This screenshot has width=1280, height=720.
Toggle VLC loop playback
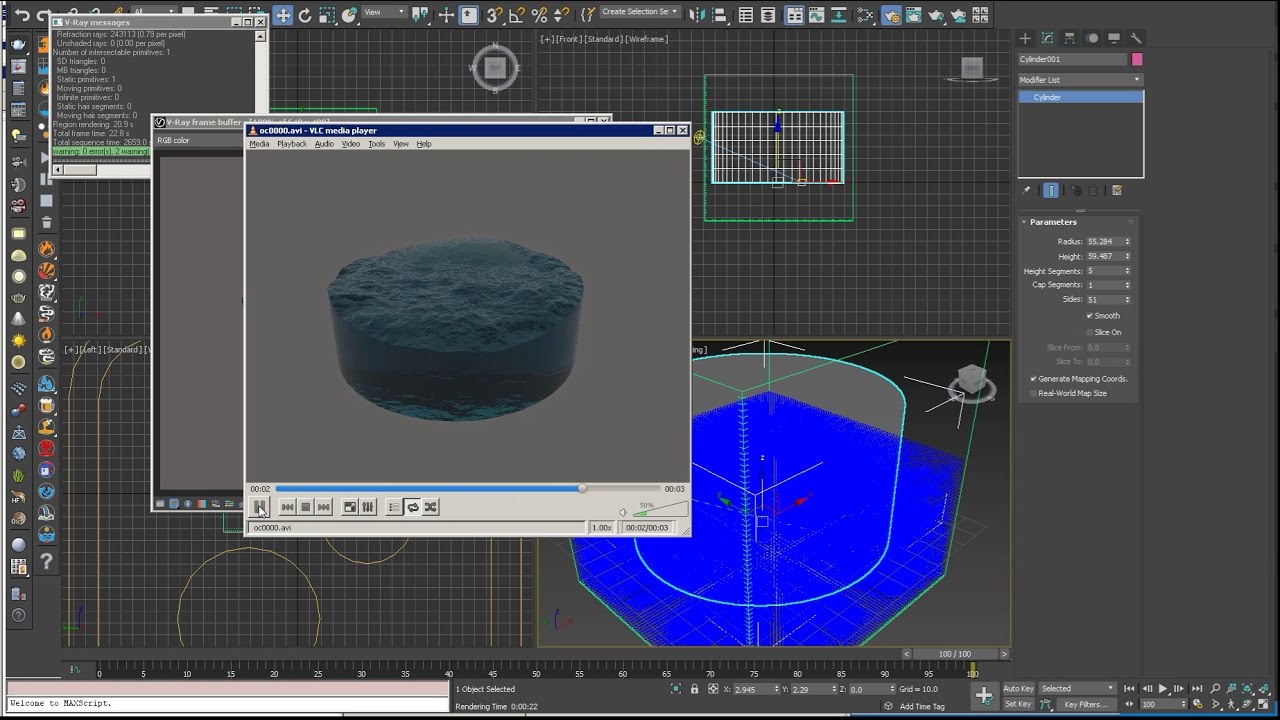pyautogui.click(x=412, y=507)
